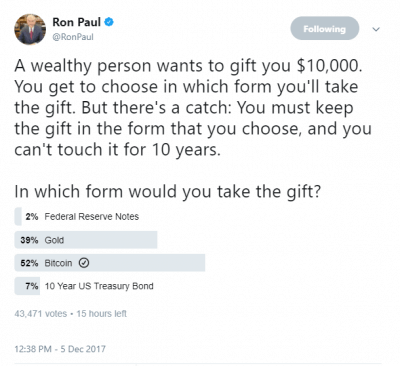Click the blue verified badge icon
The image size is (400, 366).
(109, 22)
